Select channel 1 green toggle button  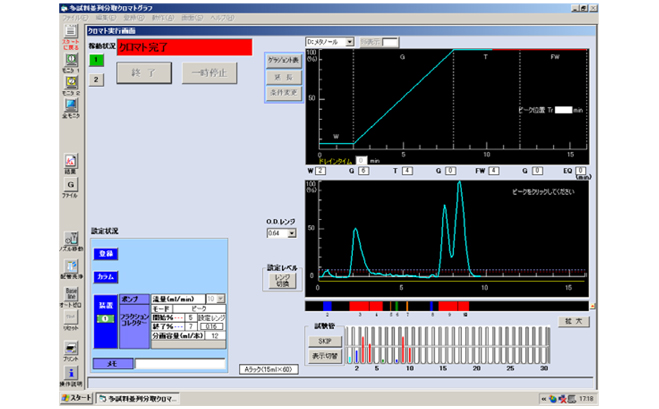click(96, 60)
